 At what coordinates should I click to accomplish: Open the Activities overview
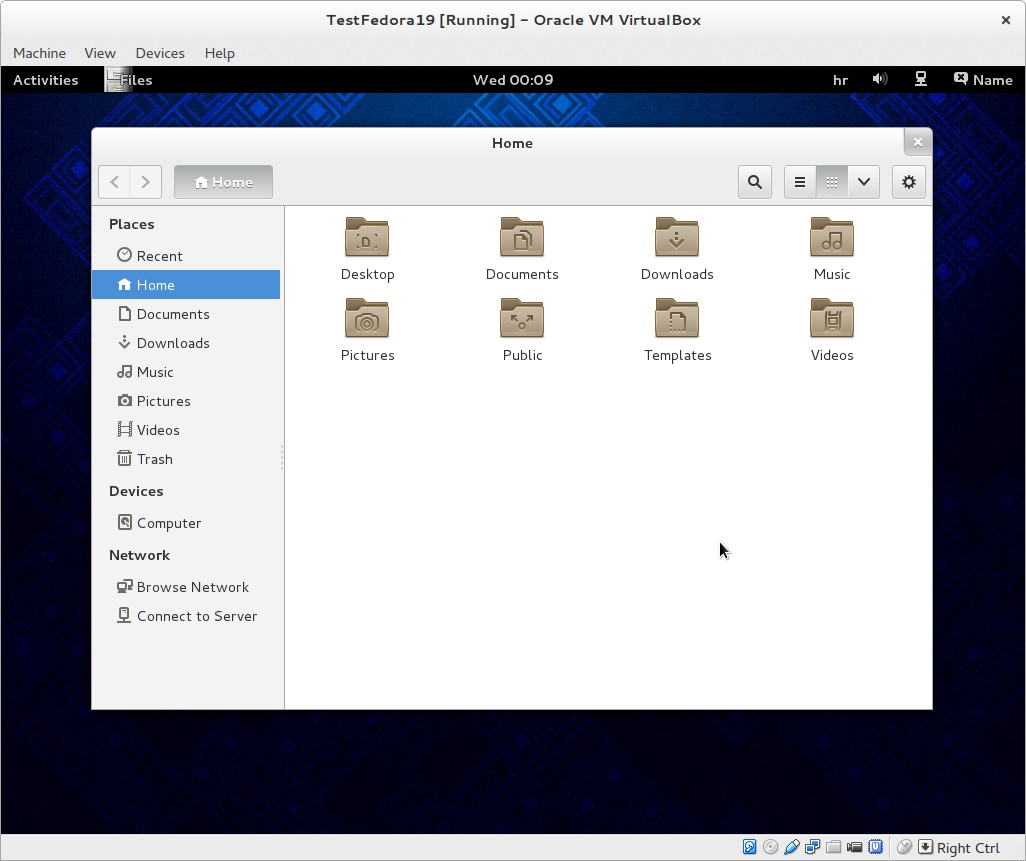[45, 80]
